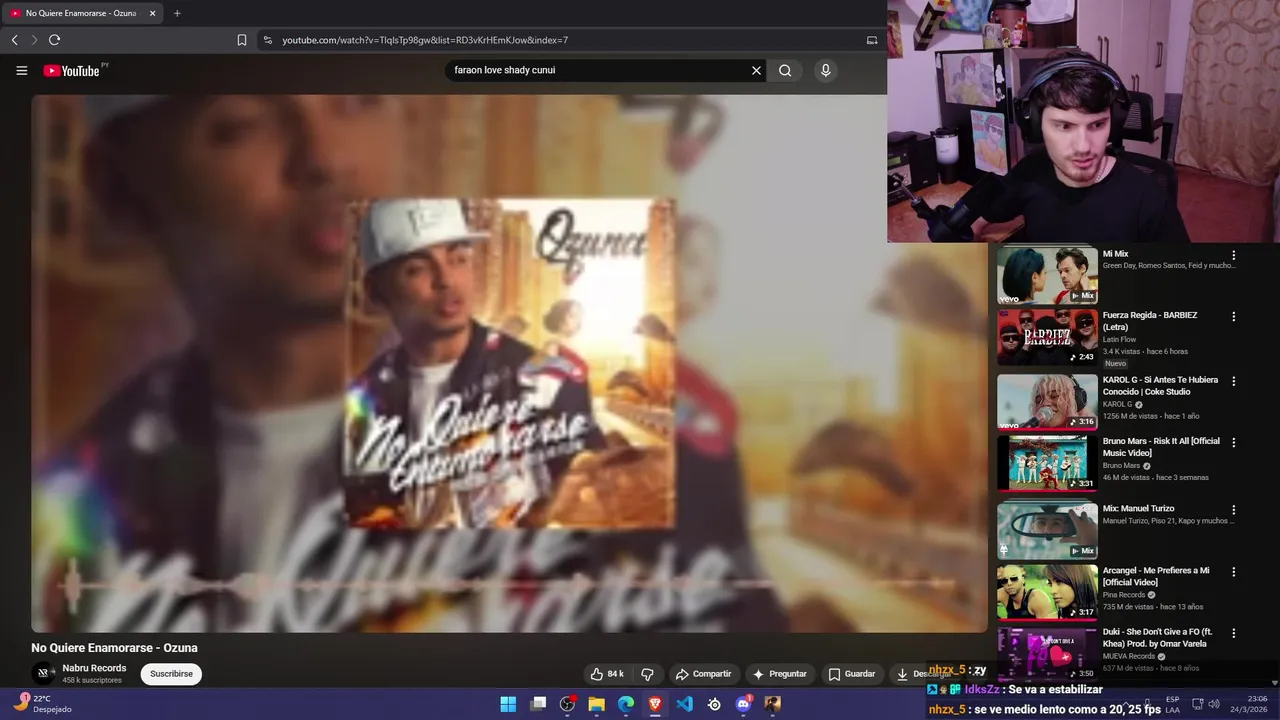Clear the search box with the X
The width and height of the screenshot is (1280, 720).
[x=756, y=70]
